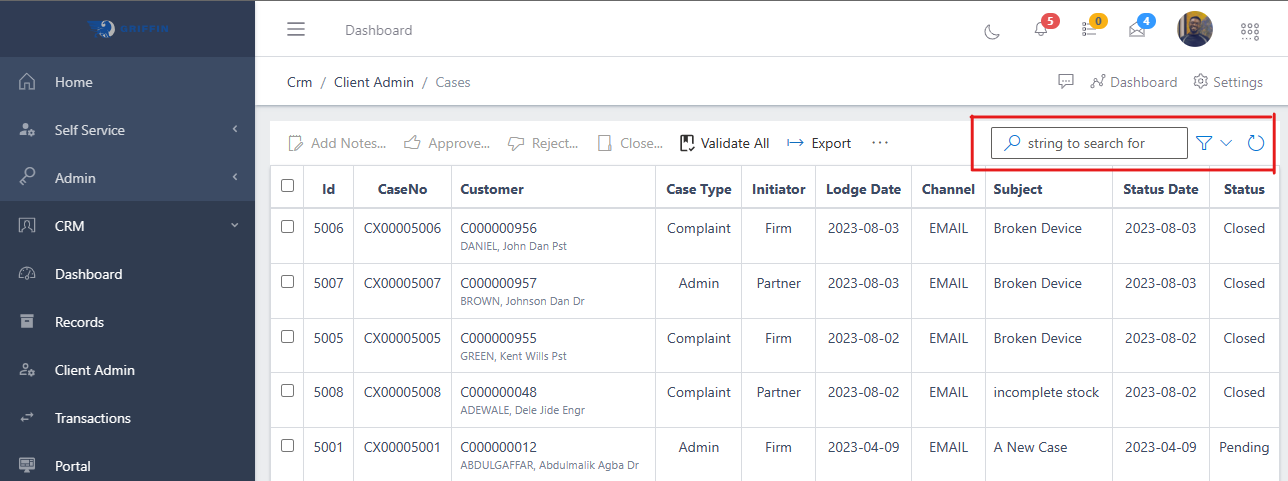Open task list icon with 0 badge
The height and width of the screenshot is (481, 1288).
pyautogui.click(x=1089, y=30)
